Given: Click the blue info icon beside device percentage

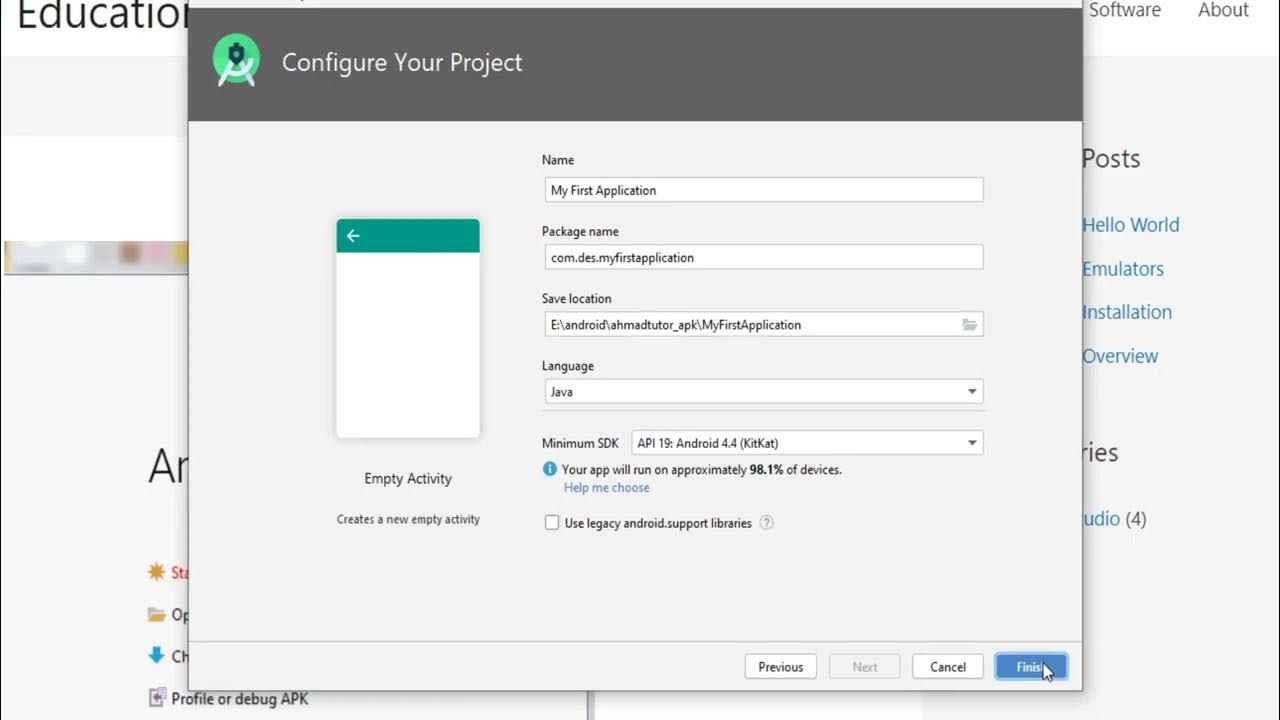Looking at the screenshot, I should 549,469.
